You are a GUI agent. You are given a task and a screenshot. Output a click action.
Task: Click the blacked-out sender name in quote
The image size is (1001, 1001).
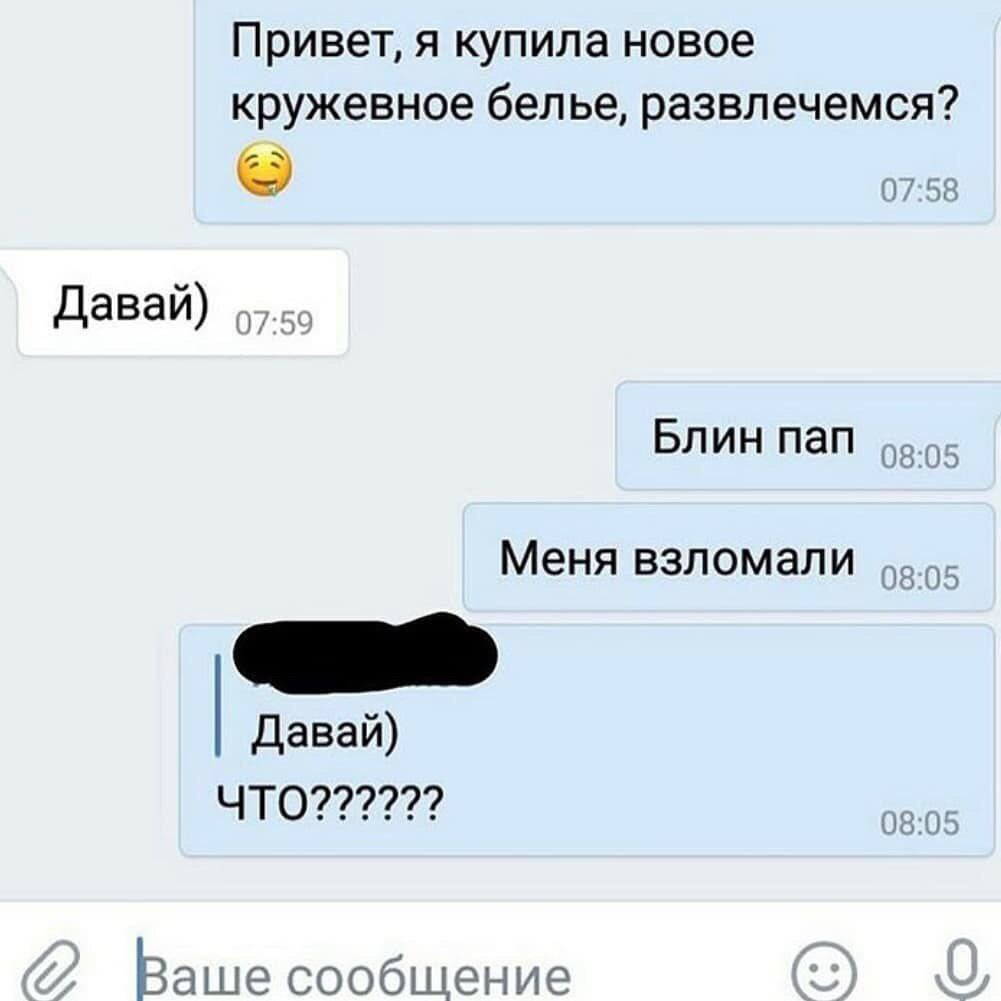tap(365, 652)
